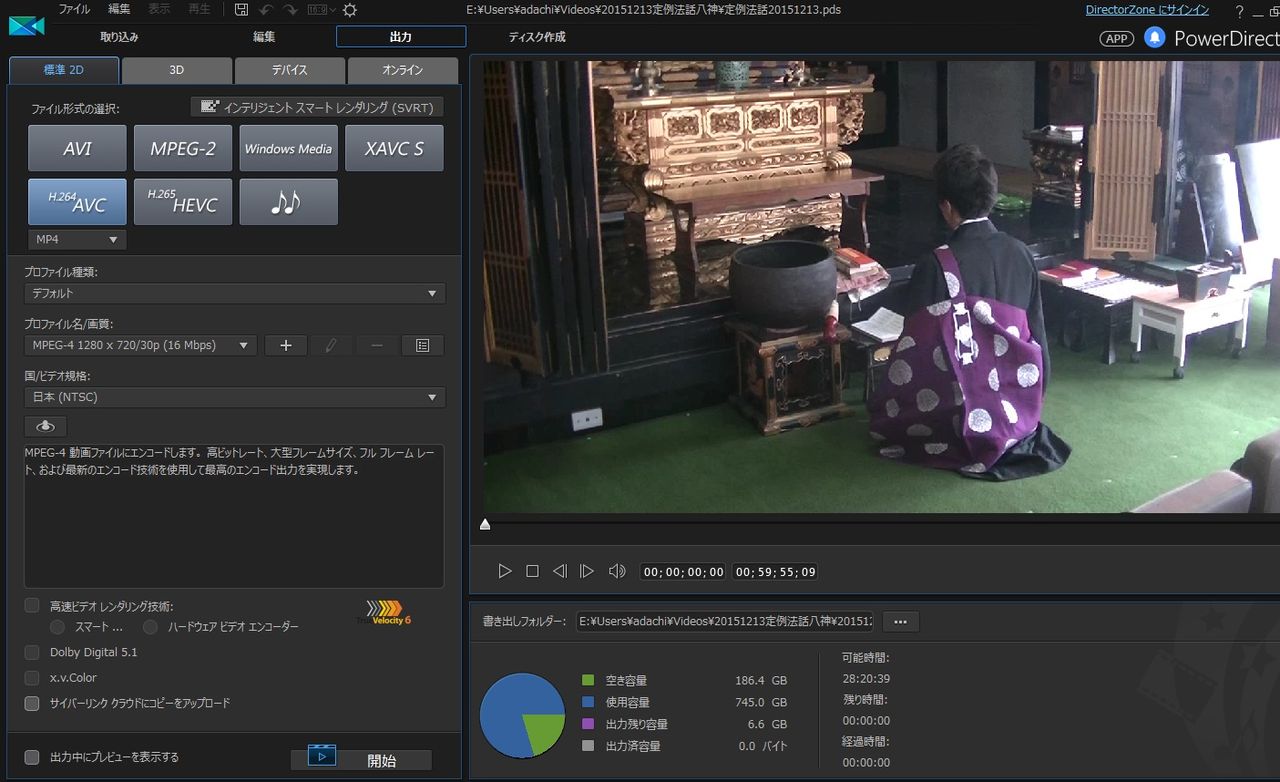Viewport: 1280px width, 782px height.
Task: Check 出力中にプレビューを表示する option
Action: [x=32, y=757]
